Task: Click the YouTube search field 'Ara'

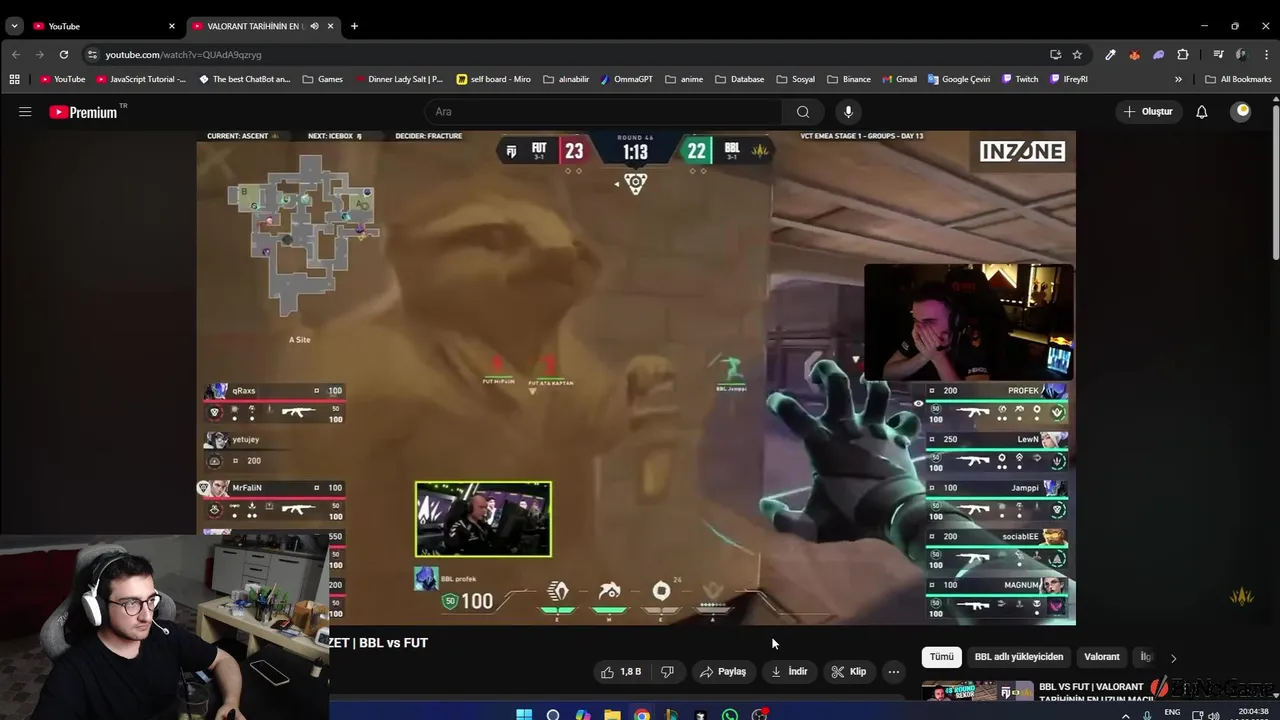Action: click(603, 112)
